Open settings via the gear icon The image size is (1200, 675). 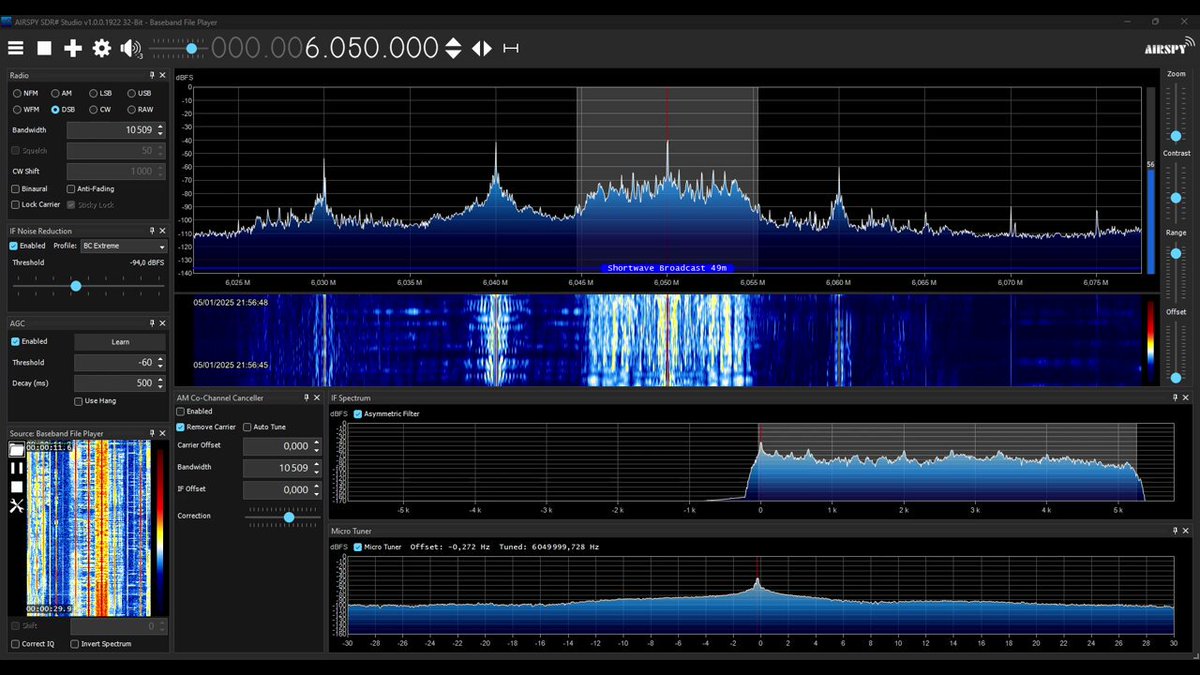(102, 47)
